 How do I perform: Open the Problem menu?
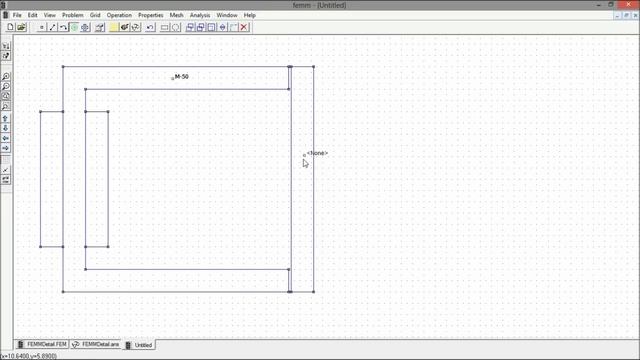(x=73, y=15)
